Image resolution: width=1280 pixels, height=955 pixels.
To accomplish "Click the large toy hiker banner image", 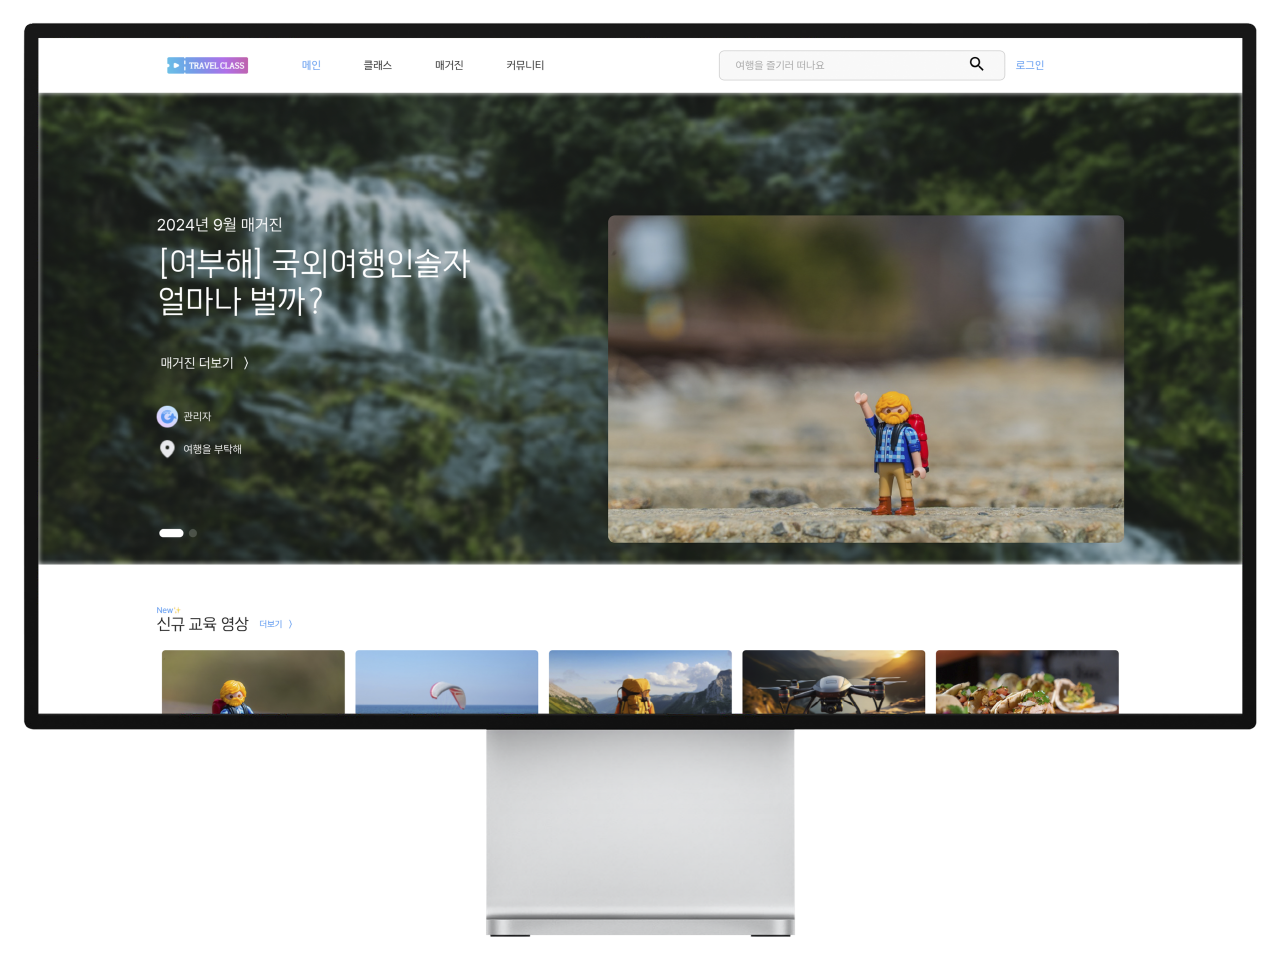I will point(865,379).
